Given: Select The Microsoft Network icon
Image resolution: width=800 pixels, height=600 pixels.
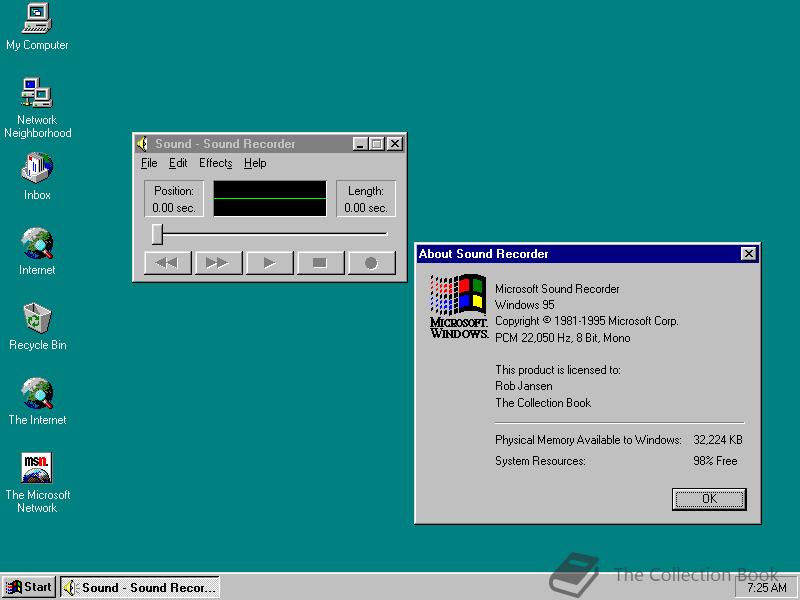Looking at the screenshot, I should pyautogui.click(x=37, y=482).
